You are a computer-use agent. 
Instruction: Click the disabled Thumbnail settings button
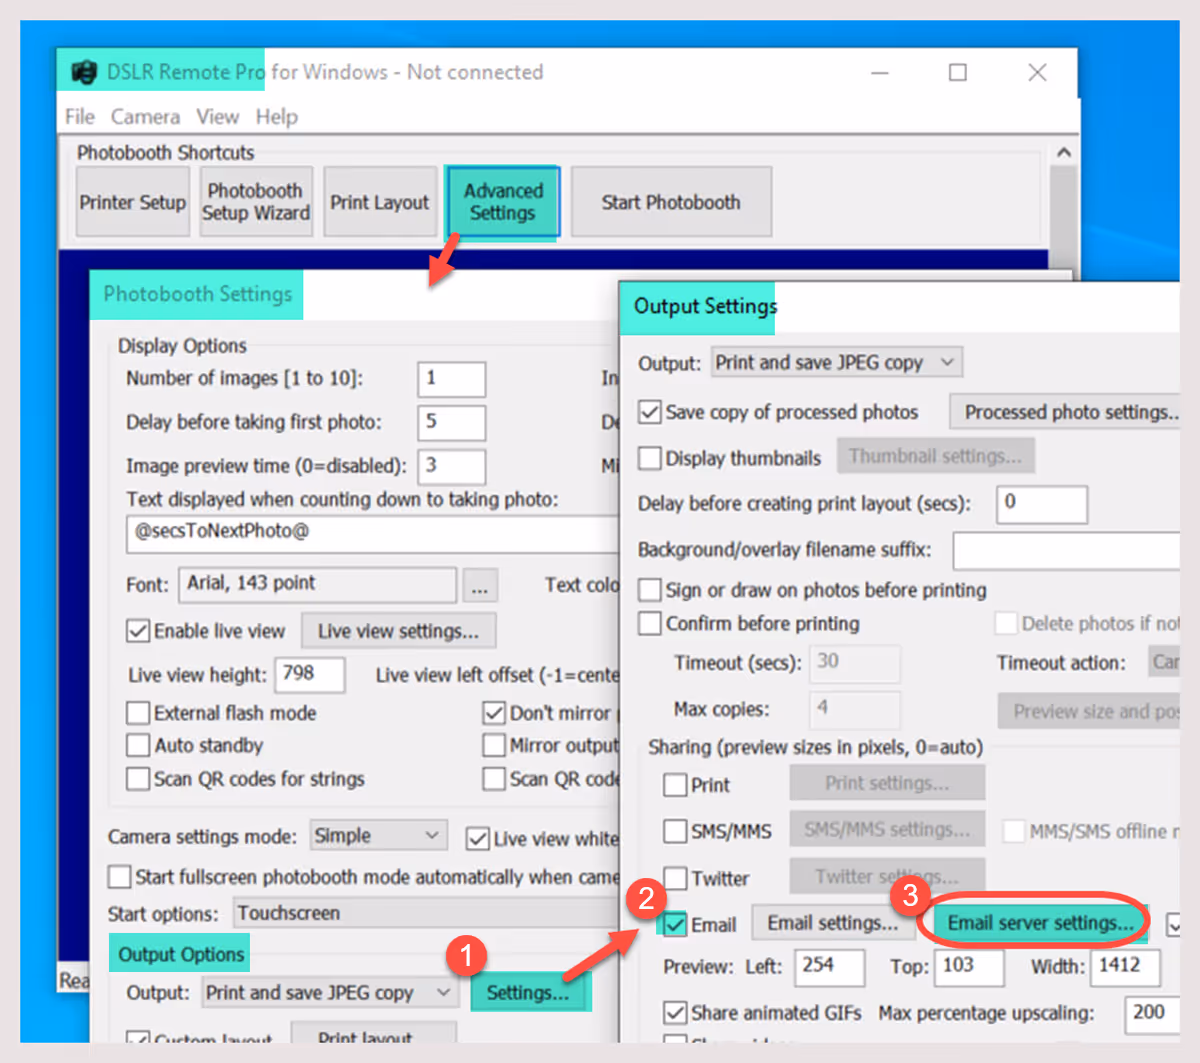935,456
